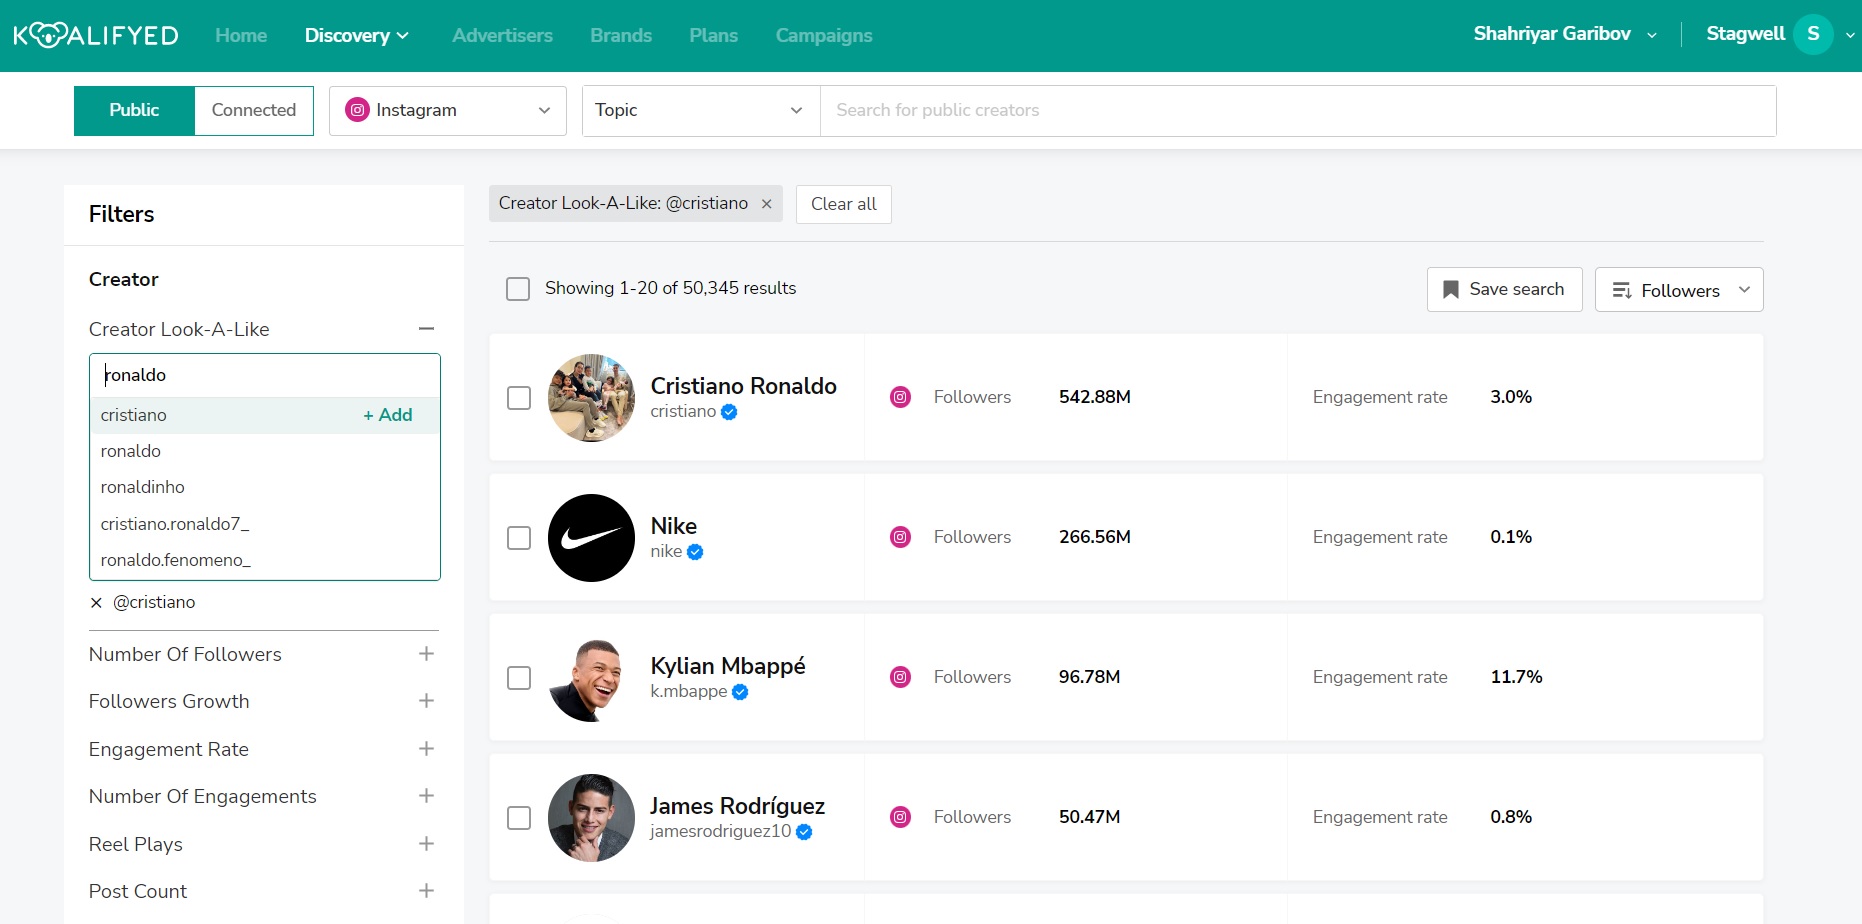1862x924 pixels.
Task: Click the Clear all button
Action: click(x=843, y=204)
